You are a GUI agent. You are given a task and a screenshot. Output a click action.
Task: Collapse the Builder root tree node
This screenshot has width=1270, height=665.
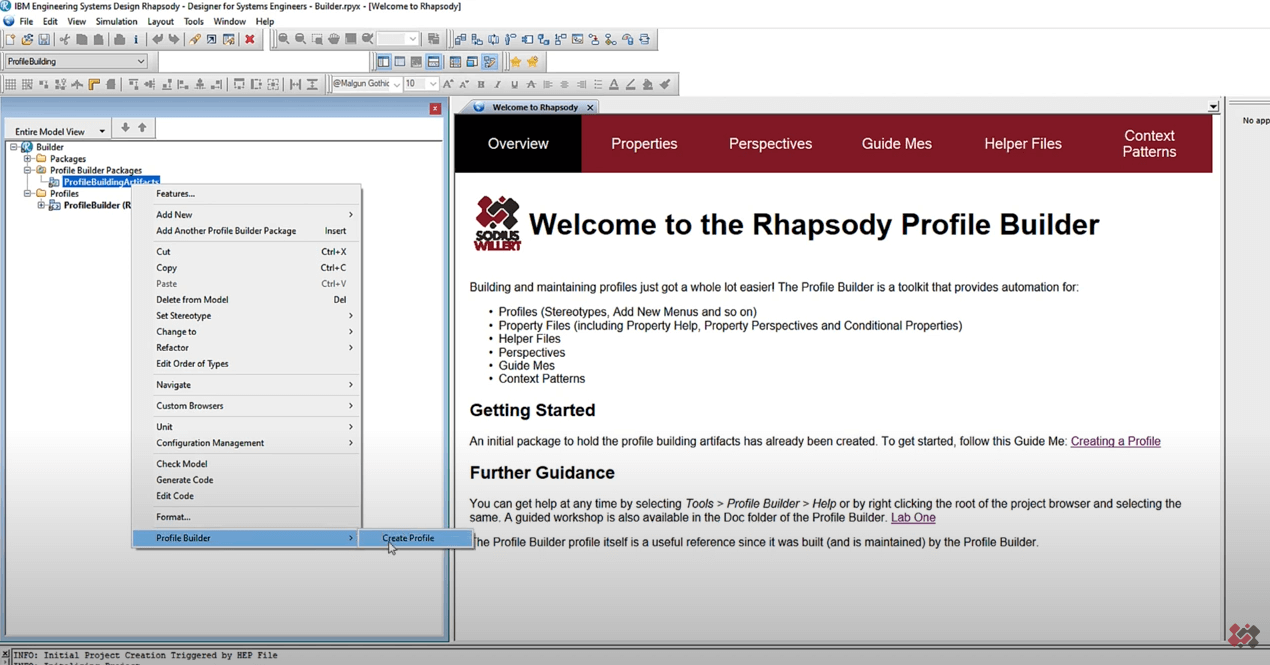tap(14, 147)
